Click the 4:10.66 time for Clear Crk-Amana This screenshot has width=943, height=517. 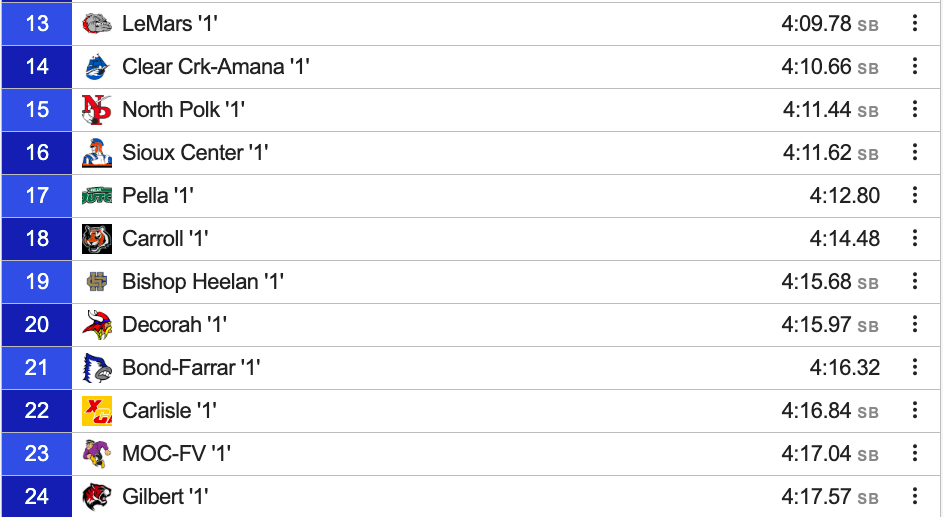816,67
